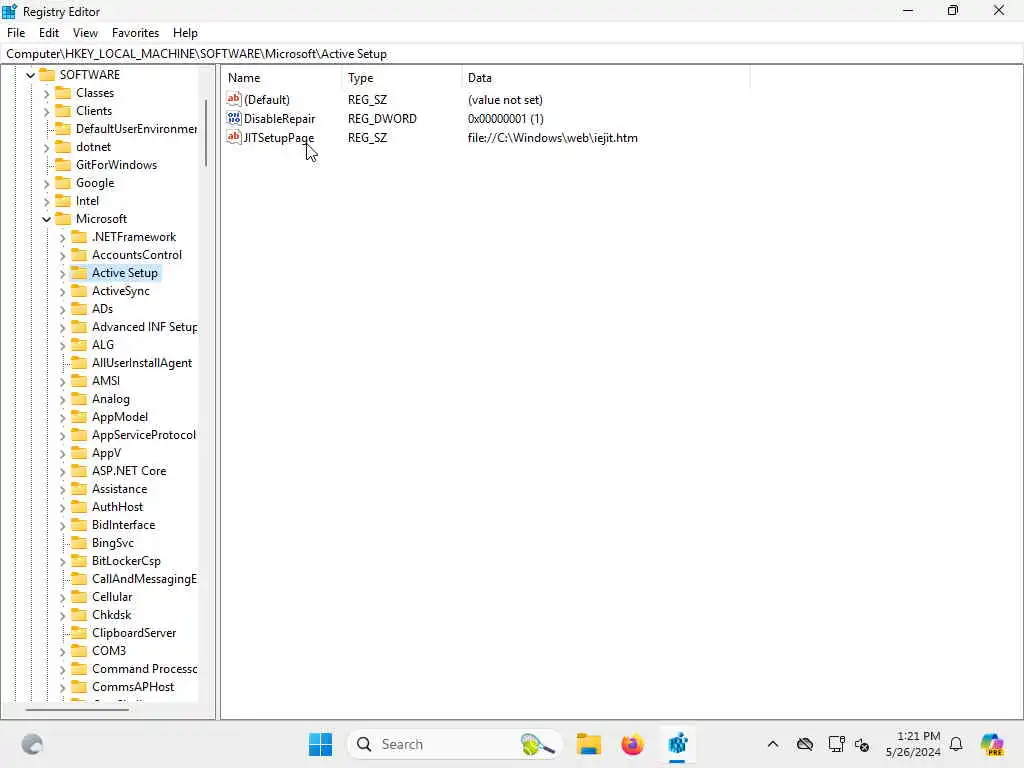The height and width of the screenshot is (768, 1024).
Task: Select the Command Processor key
Action: pyautogui.click(x=144, y=669)
